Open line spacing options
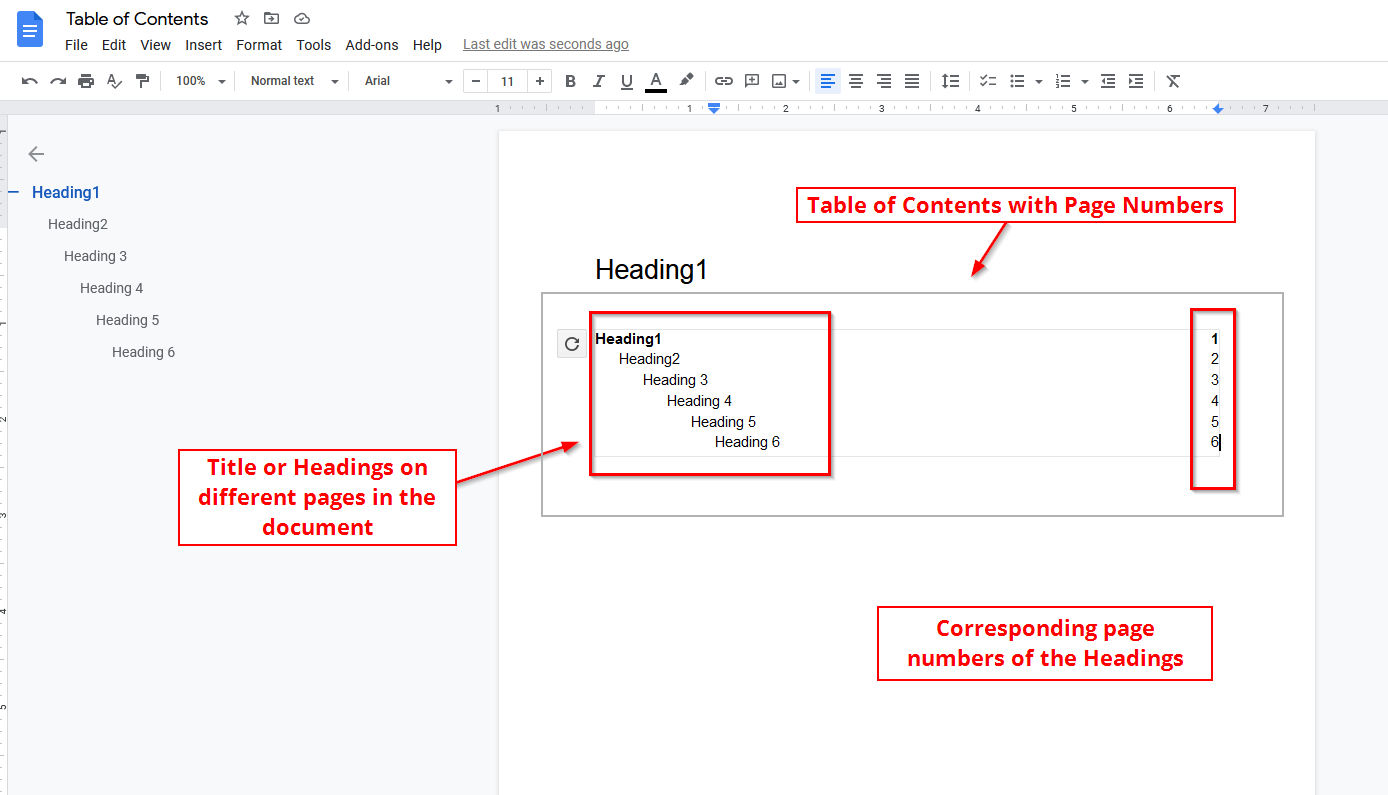This screenshot has height=795, width=1388. coord(950,81)
